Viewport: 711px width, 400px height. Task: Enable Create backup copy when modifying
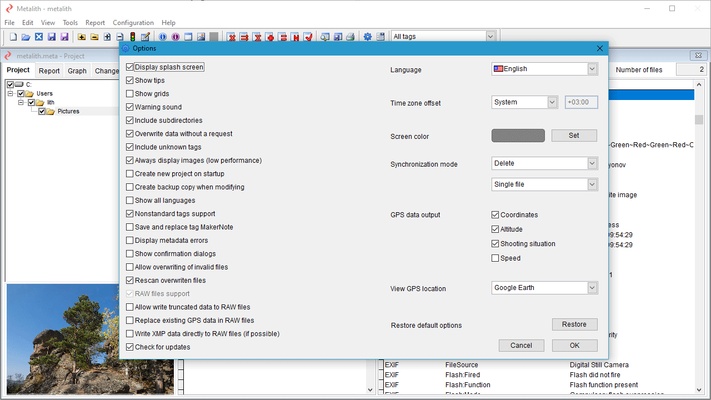130,187
